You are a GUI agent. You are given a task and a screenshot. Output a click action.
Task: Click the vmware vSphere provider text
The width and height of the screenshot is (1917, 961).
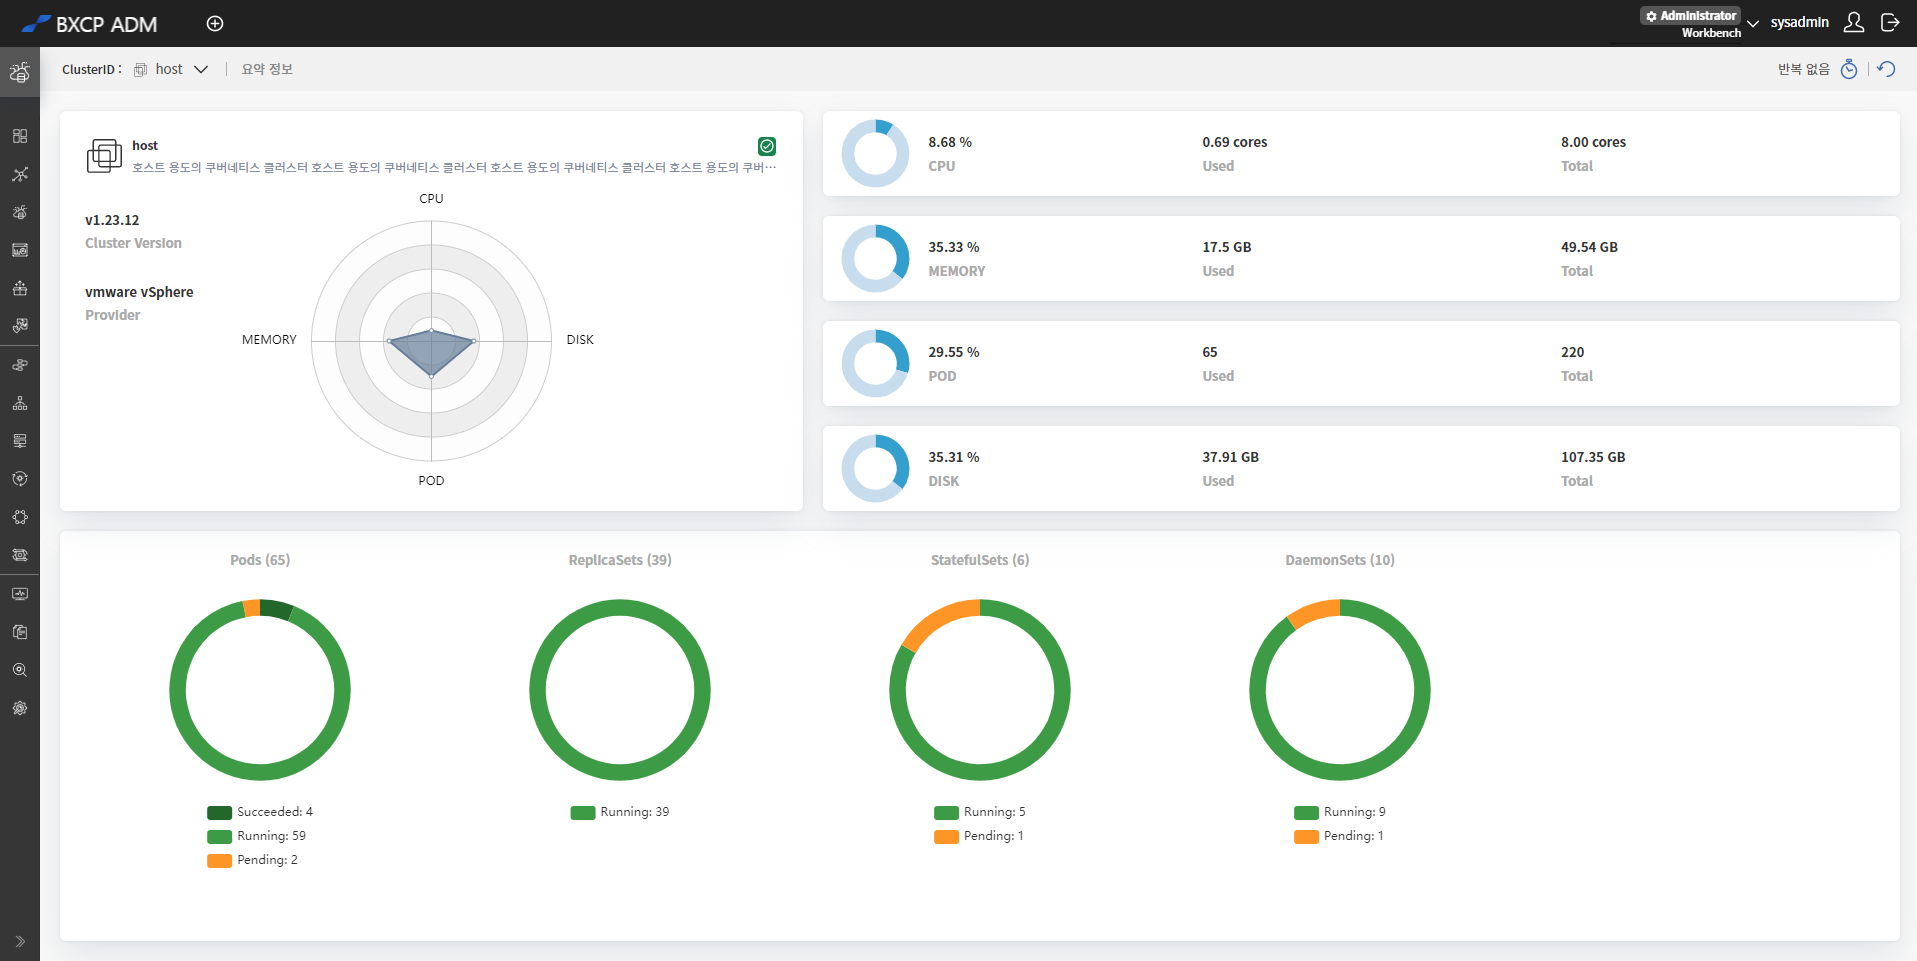pyautogui.click(x=139, y=292)
